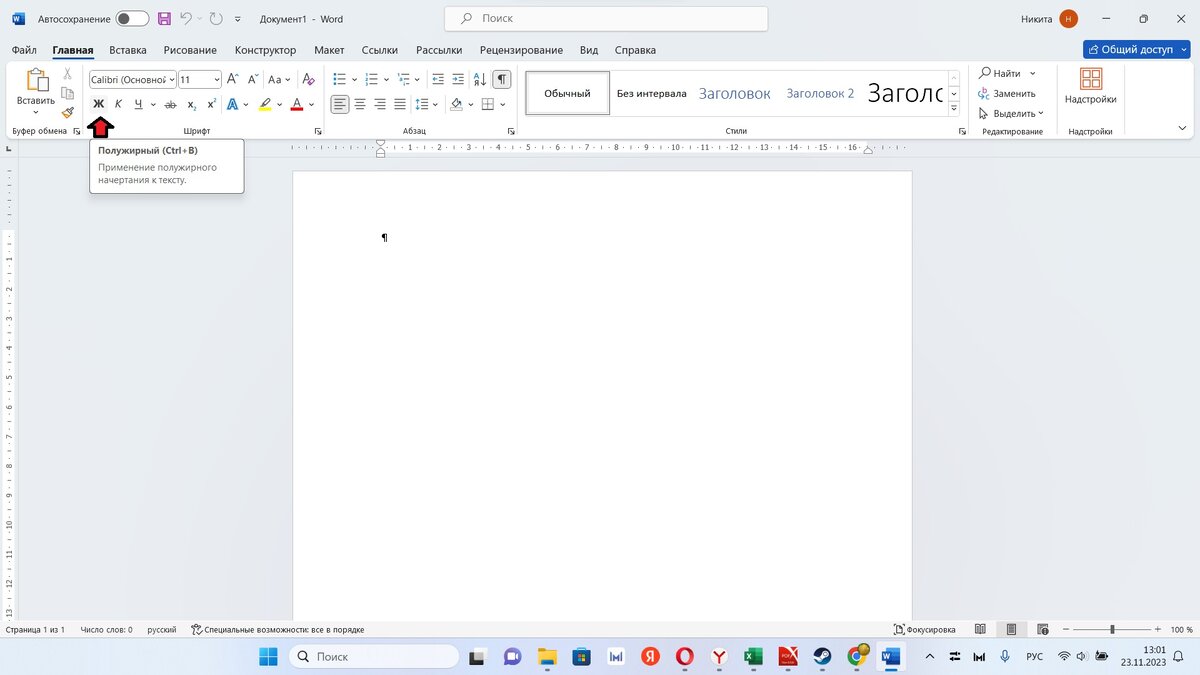Increase font size with the larger A icon
Image resolution: width=1200 pixels, height=675 pixels.
click(232, 79)
